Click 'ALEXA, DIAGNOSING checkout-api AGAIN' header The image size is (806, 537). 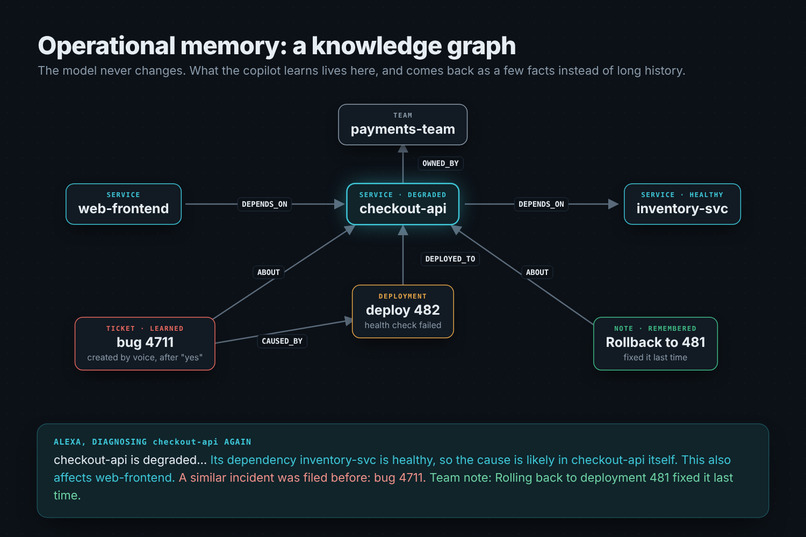click(x=152, y=441)
